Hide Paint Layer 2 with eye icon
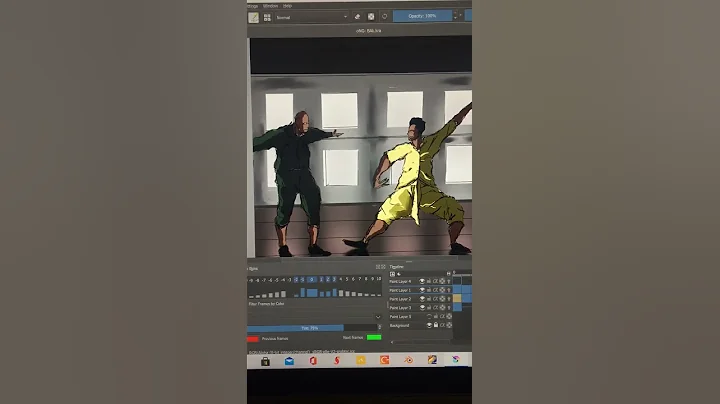 pos(422,299)
